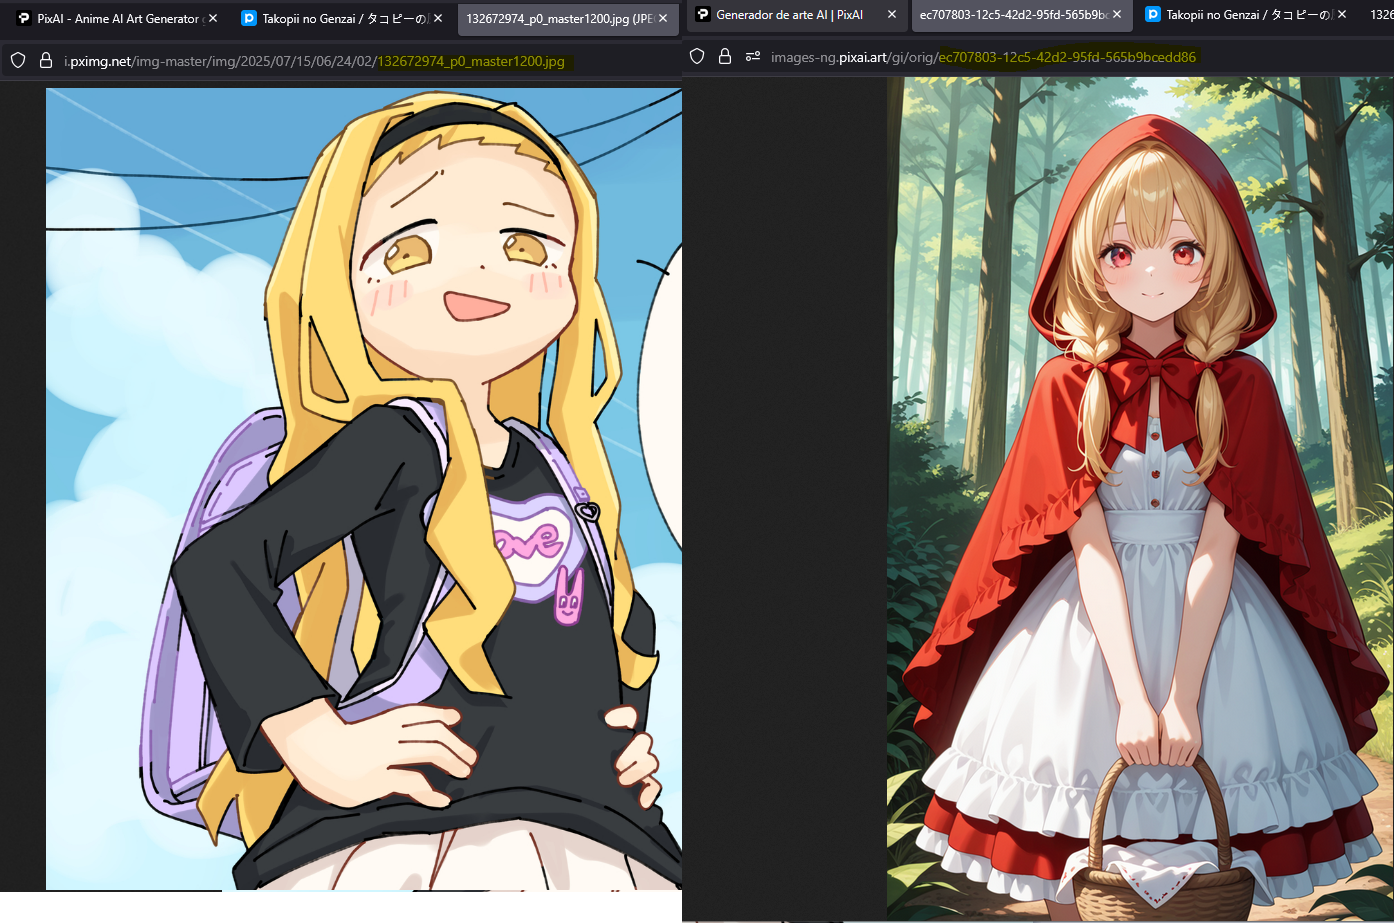1394x924 pixels.
Task: Click the red riding hood girl image
Action: tap(1140, 498)
